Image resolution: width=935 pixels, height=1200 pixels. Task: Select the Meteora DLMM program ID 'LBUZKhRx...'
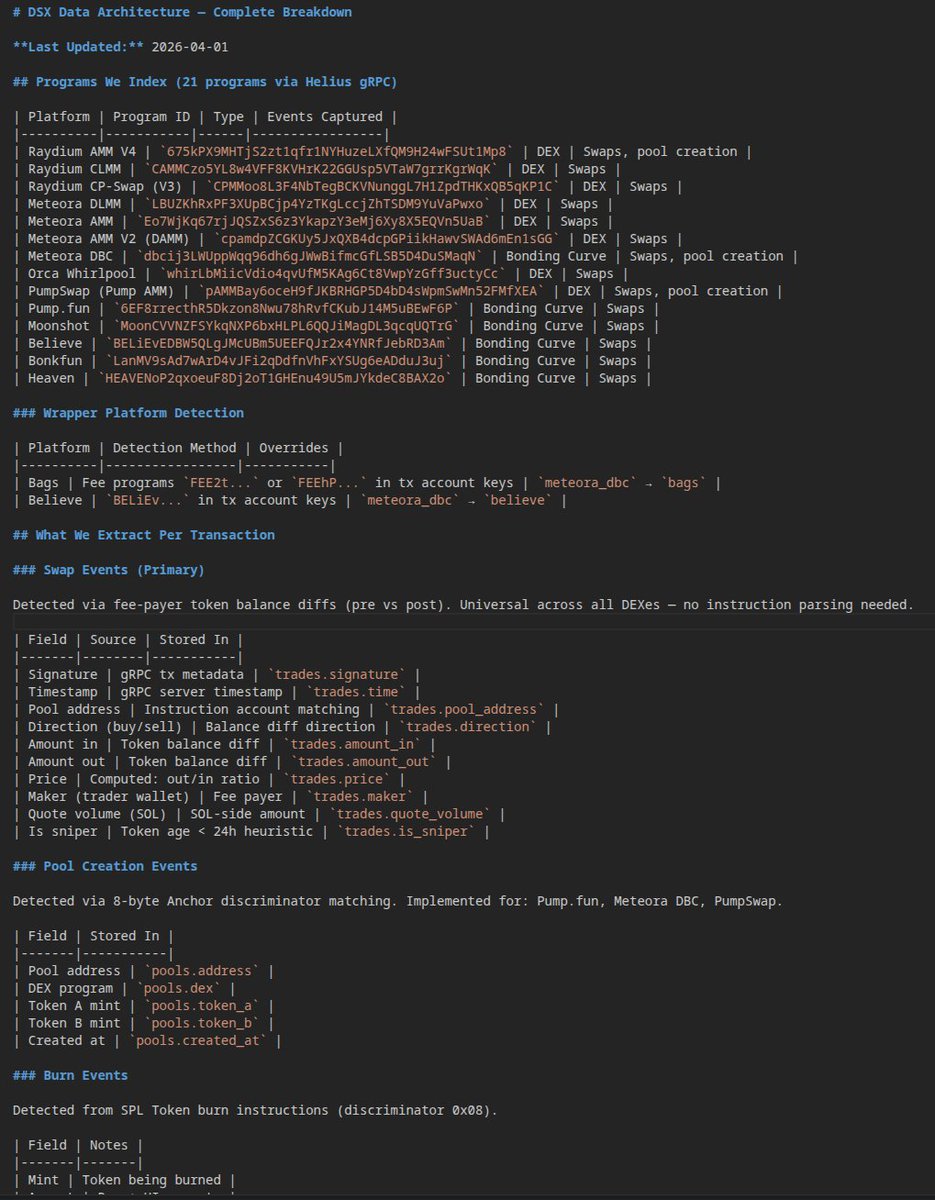click(x=322, y=204)
